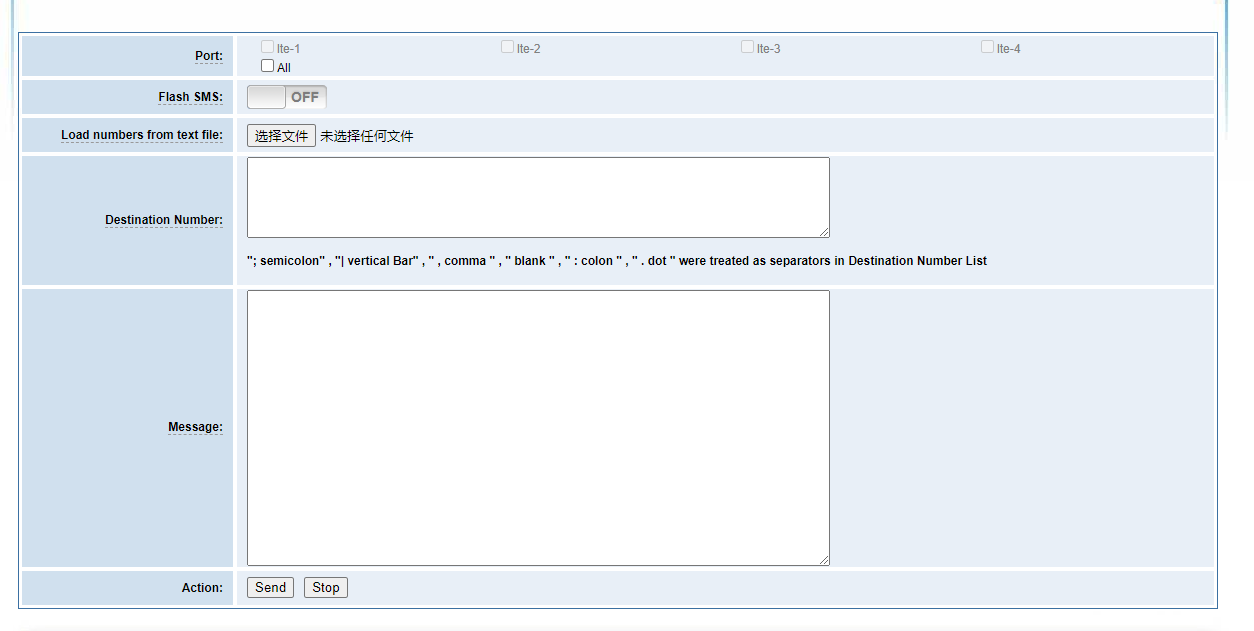Viewport: 1254px width, 631px height.
Task: Grab the Destination Number box resize handle
Action: click(x=823, y=231)
